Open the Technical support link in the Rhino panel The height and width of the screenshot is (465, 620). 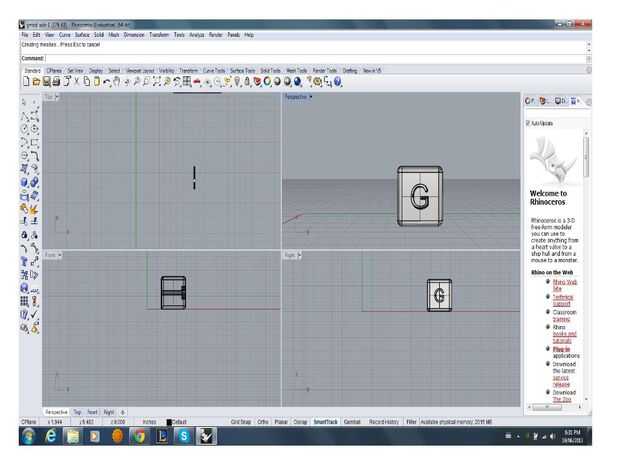click(x=563, y=300)
